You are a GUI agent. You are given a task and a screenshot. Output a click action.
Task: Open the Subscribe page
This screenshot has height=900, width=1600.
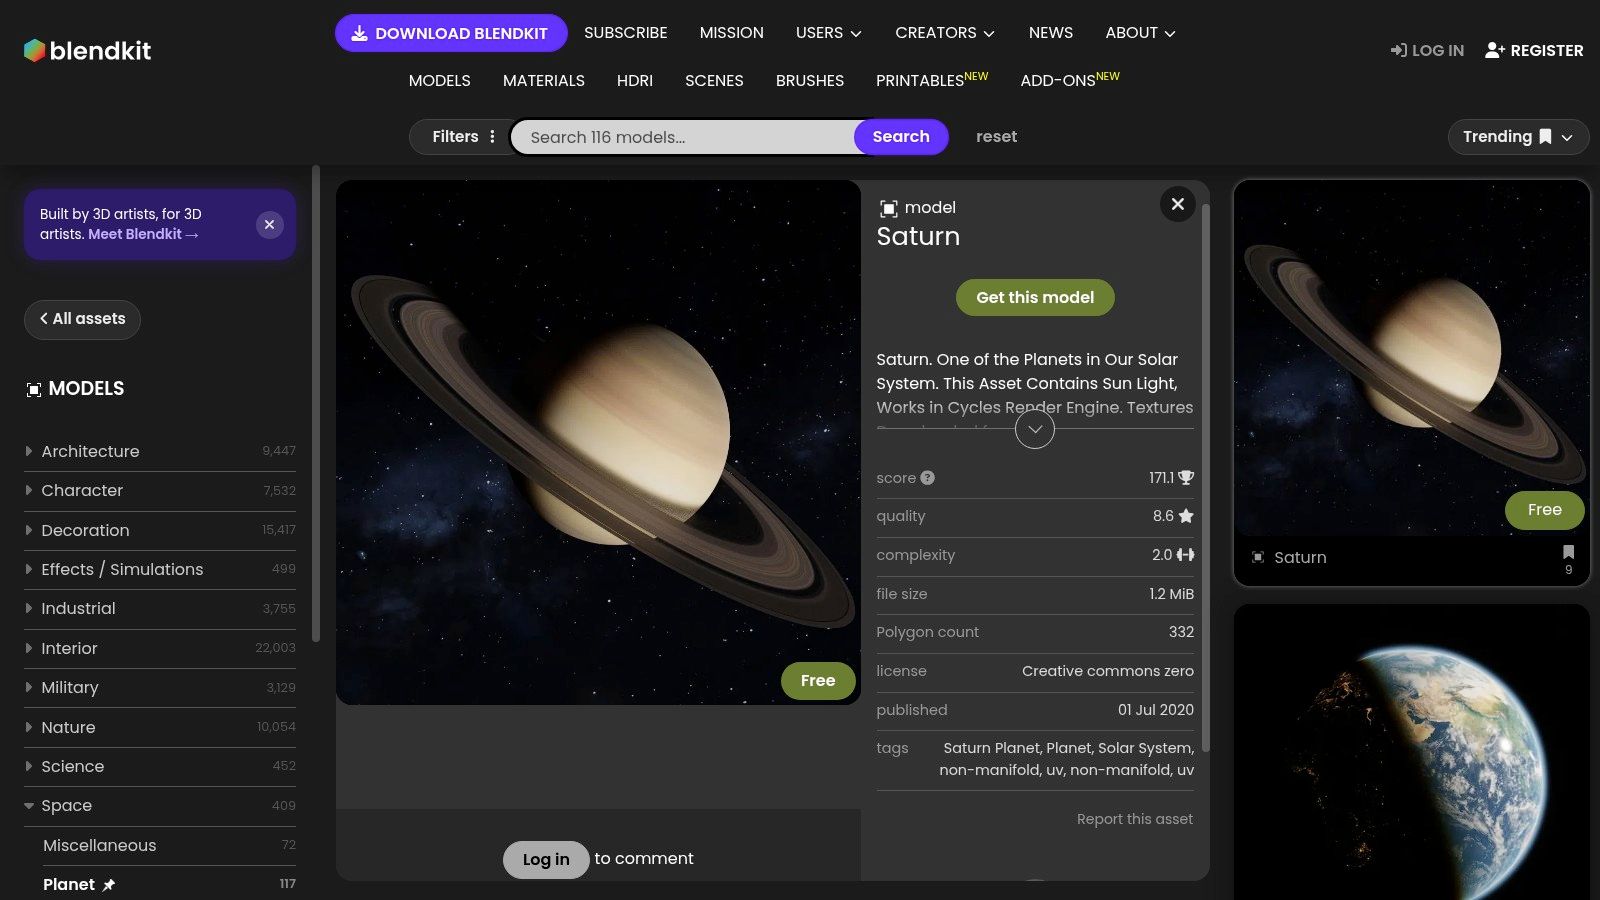coord(625,33)
